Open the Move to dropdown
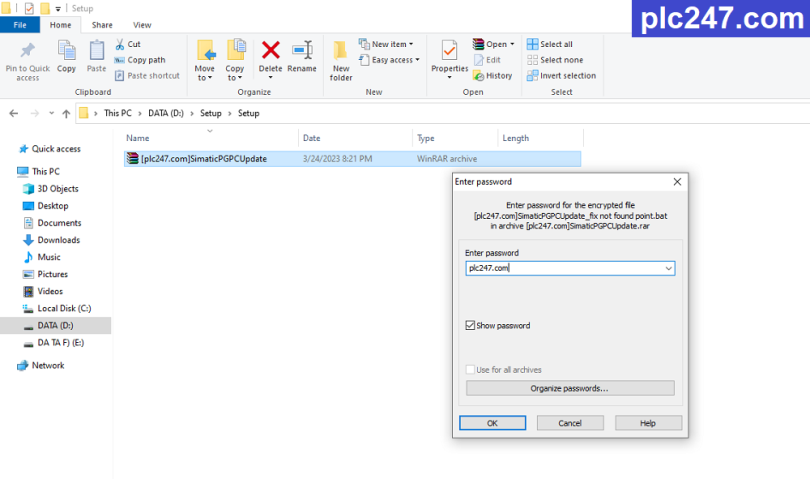Screen dimensions: 810x479 pyautogui.click(x=205, y=58)
